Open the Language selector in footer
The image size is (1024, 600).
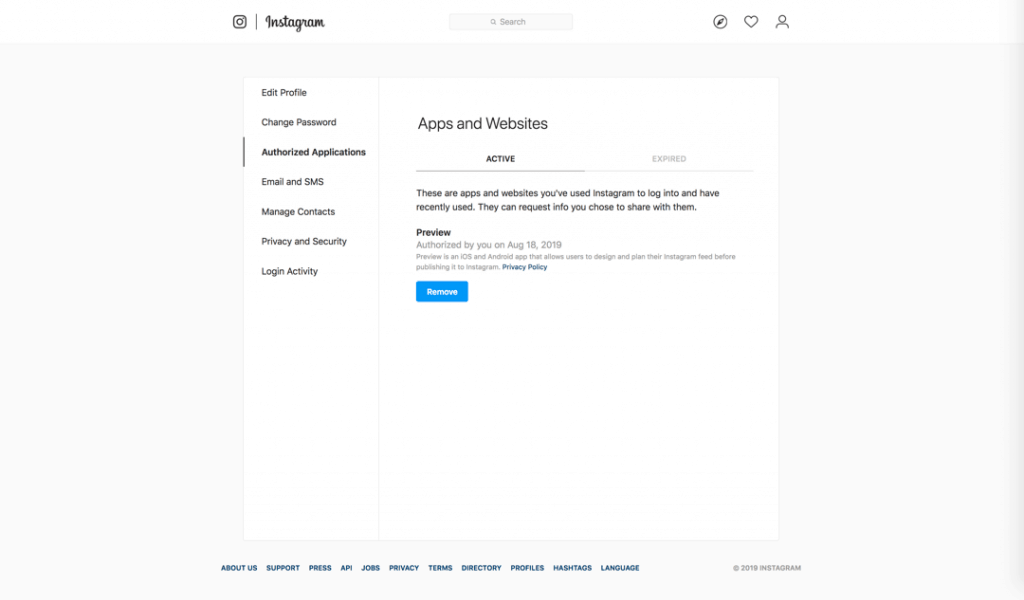click(x=620, y=568)
